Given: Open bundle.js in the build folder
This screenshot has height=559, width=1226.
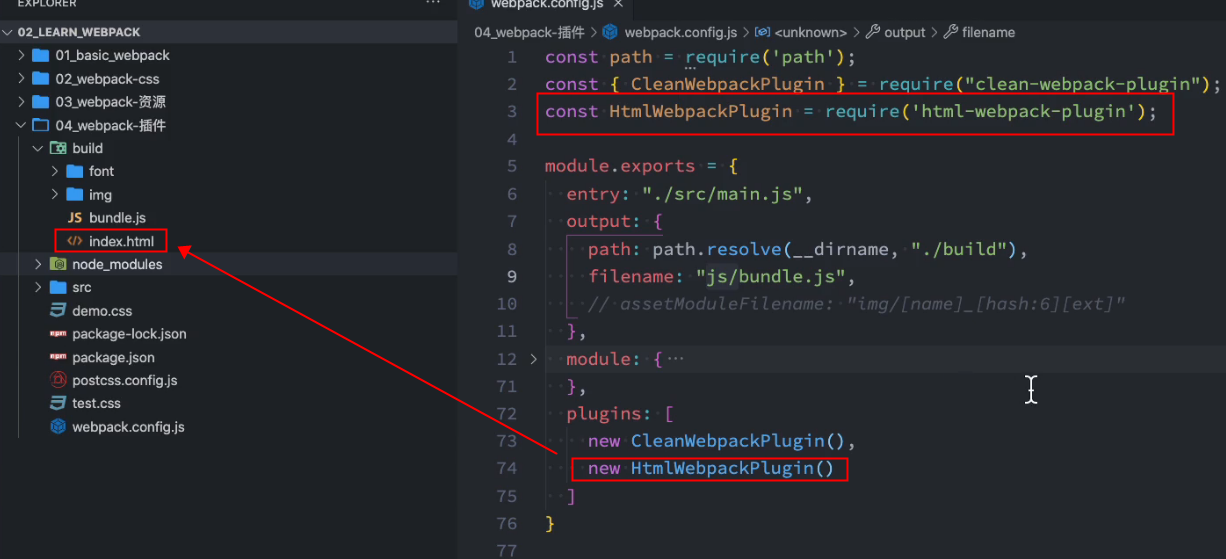Looking at the screenshot, I should (x=117, y=218).
